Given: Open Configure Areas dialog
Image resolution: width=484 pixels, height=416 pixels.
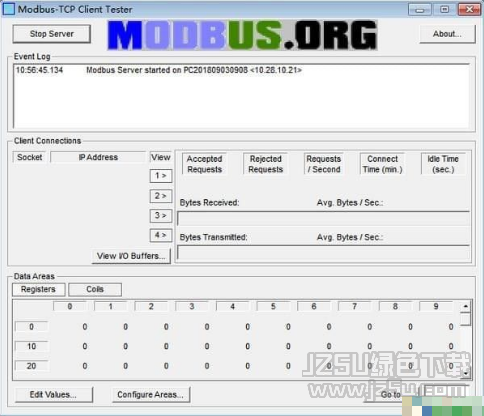Looking at the screenshot, I should tap(151, 395).
